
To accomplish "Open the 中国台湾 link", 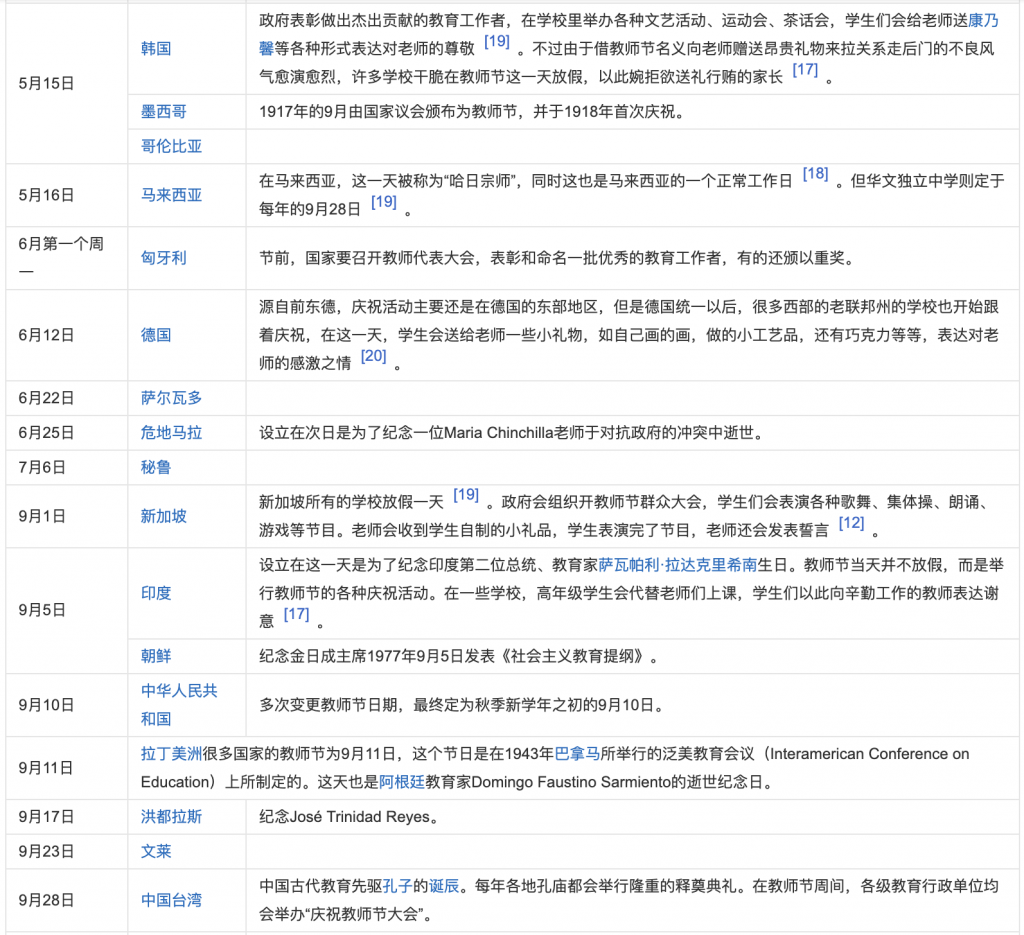I will [x=171, y=900].
